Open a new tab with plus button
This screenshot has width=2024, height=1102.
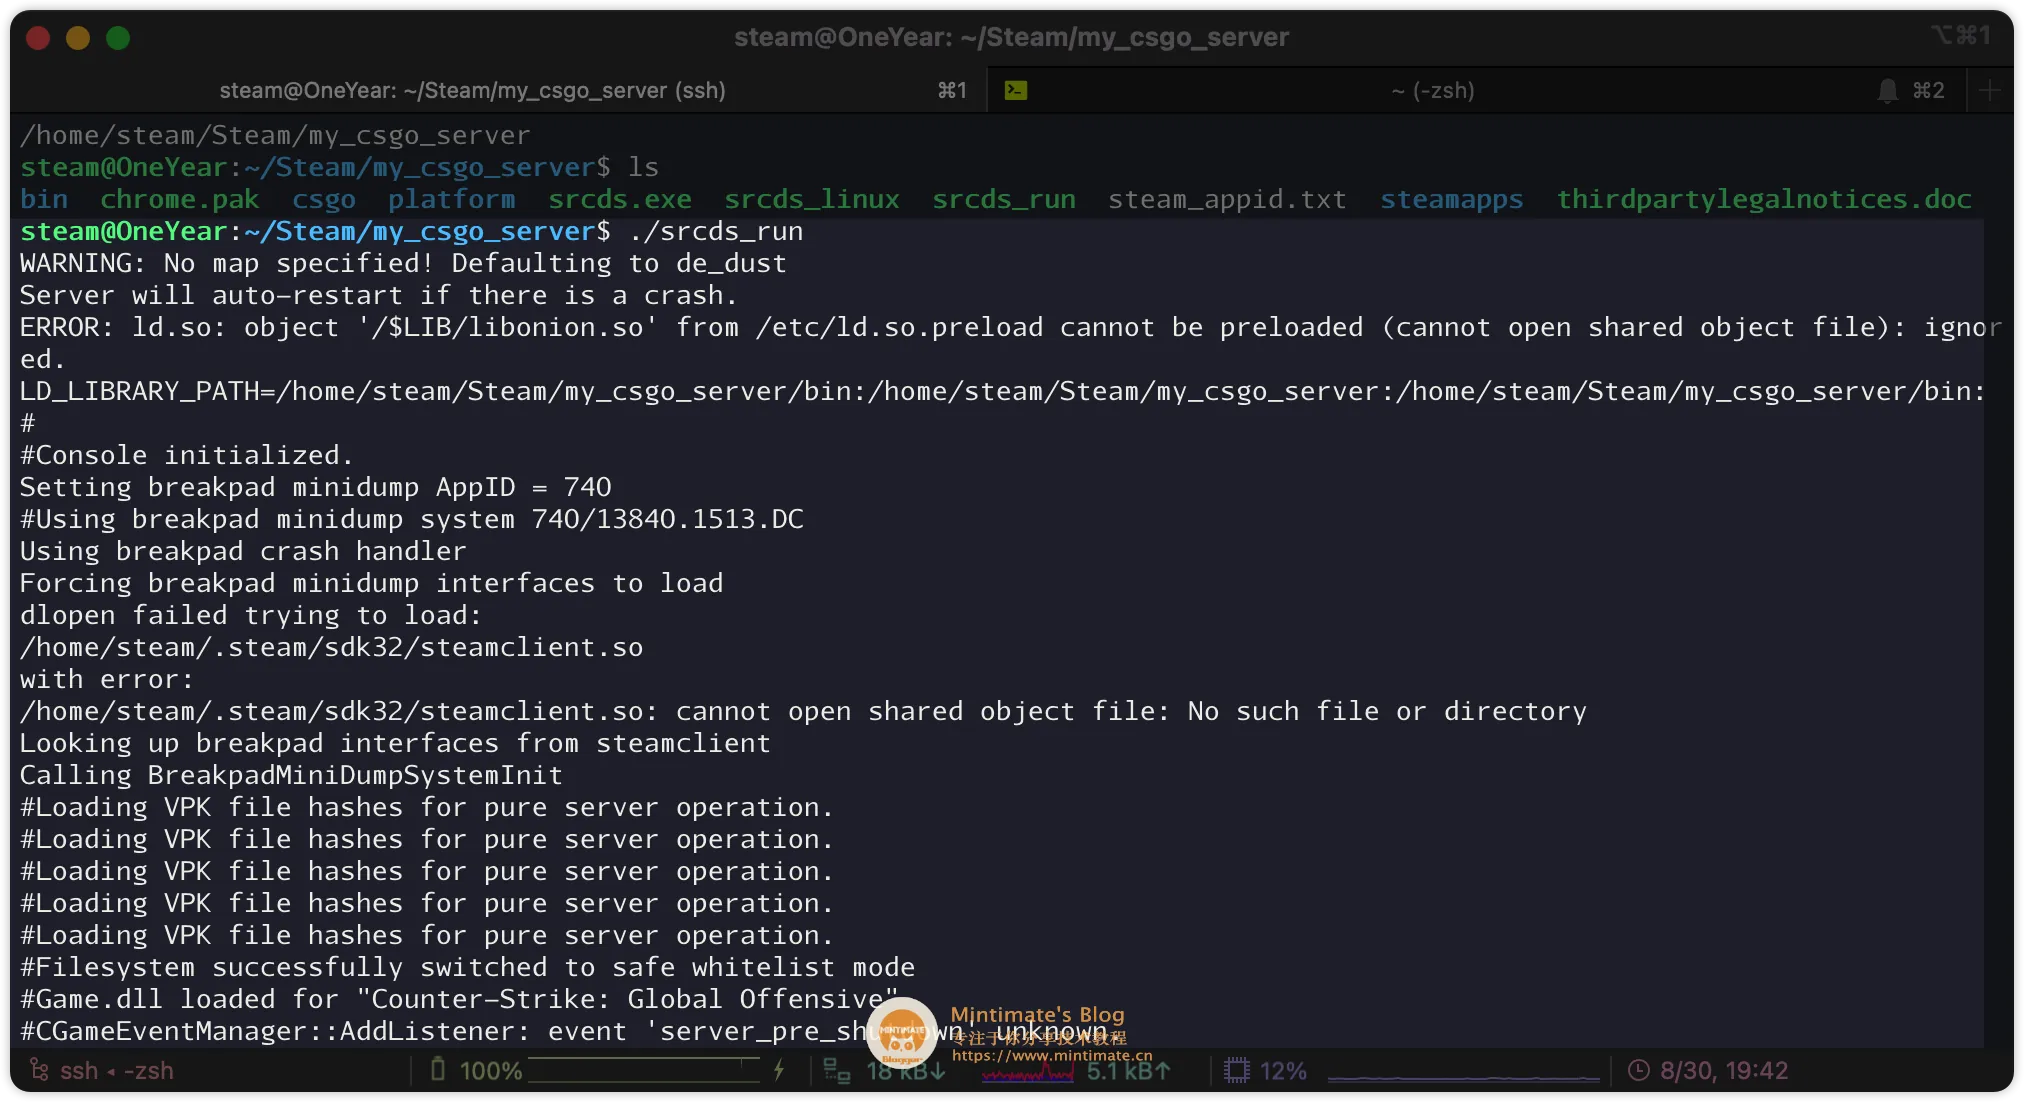click(x=1990, y=90)
